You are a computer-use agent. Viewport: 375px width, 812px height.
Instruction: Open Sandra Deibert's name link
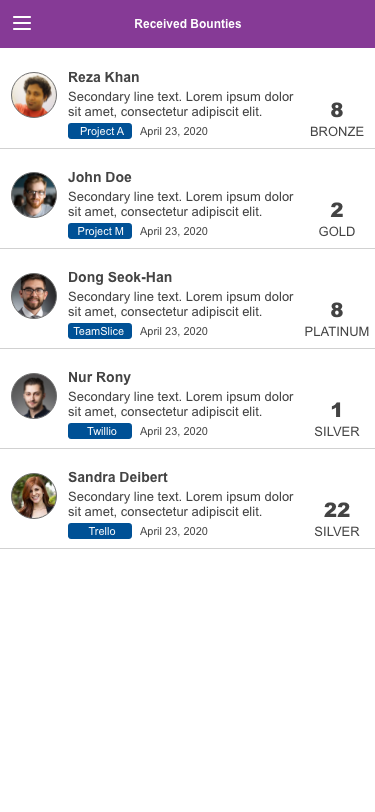(x=118, y=477)
